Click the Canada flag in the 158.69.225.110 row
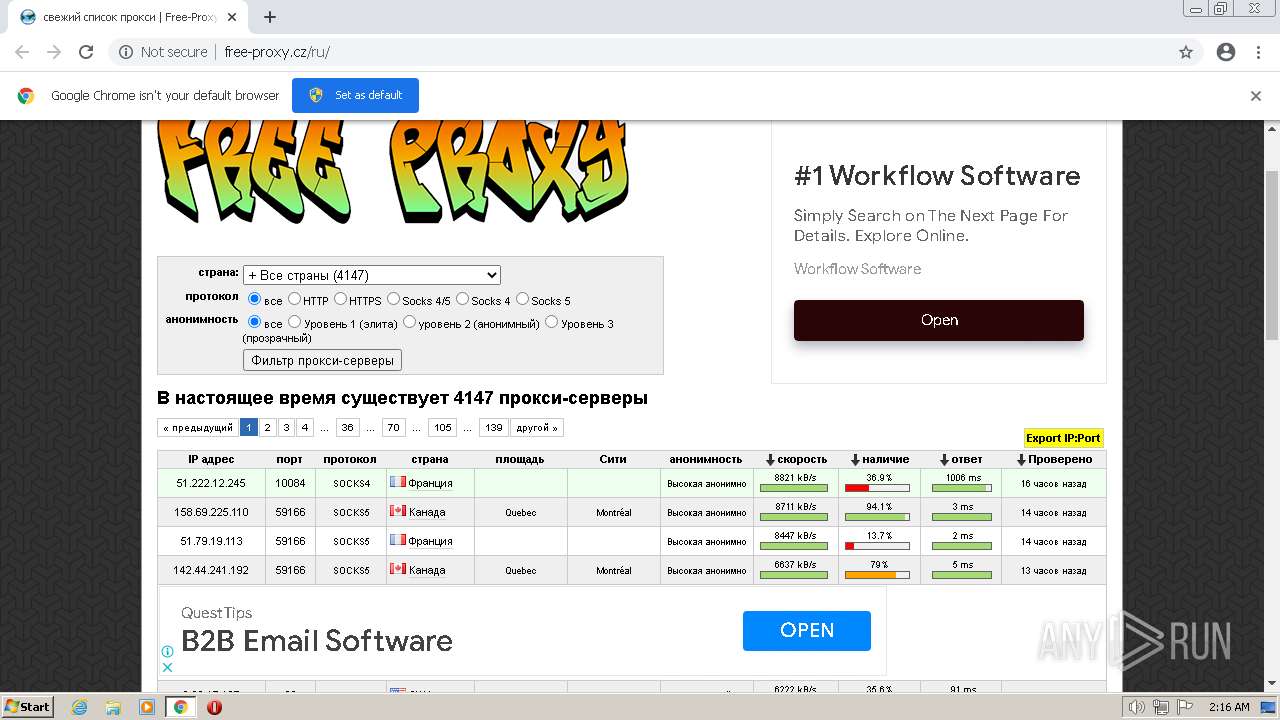Screen dimensions: 1280x720 click(397, 511)
